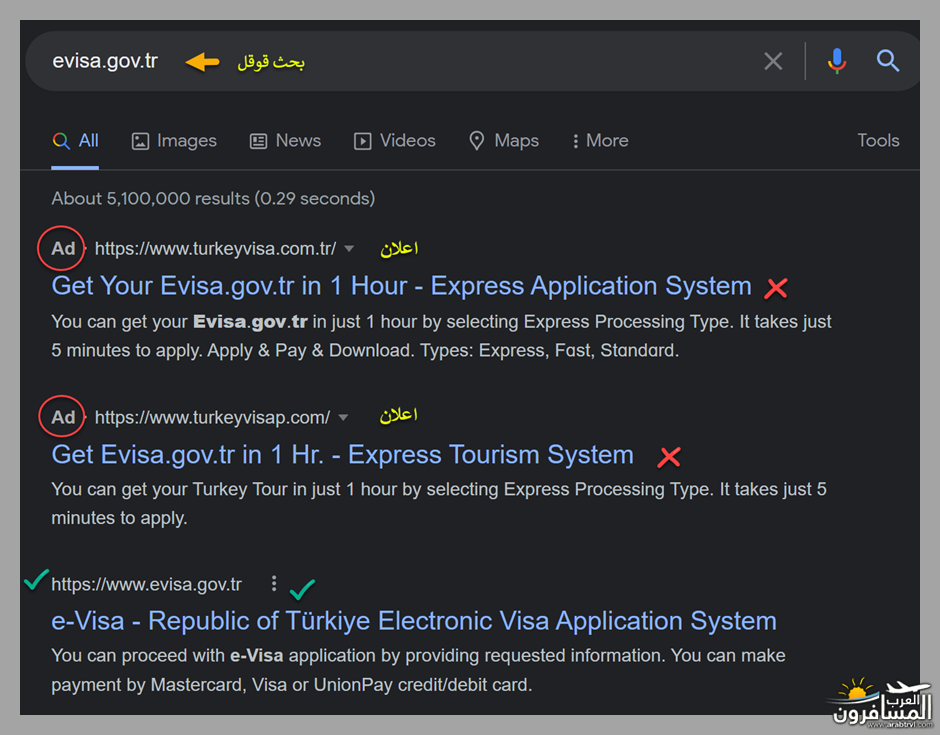Screen dimensions: 940x735
Task: Open three-dot menu beside www.evisa.gov.tr
Action: point(274,583)
